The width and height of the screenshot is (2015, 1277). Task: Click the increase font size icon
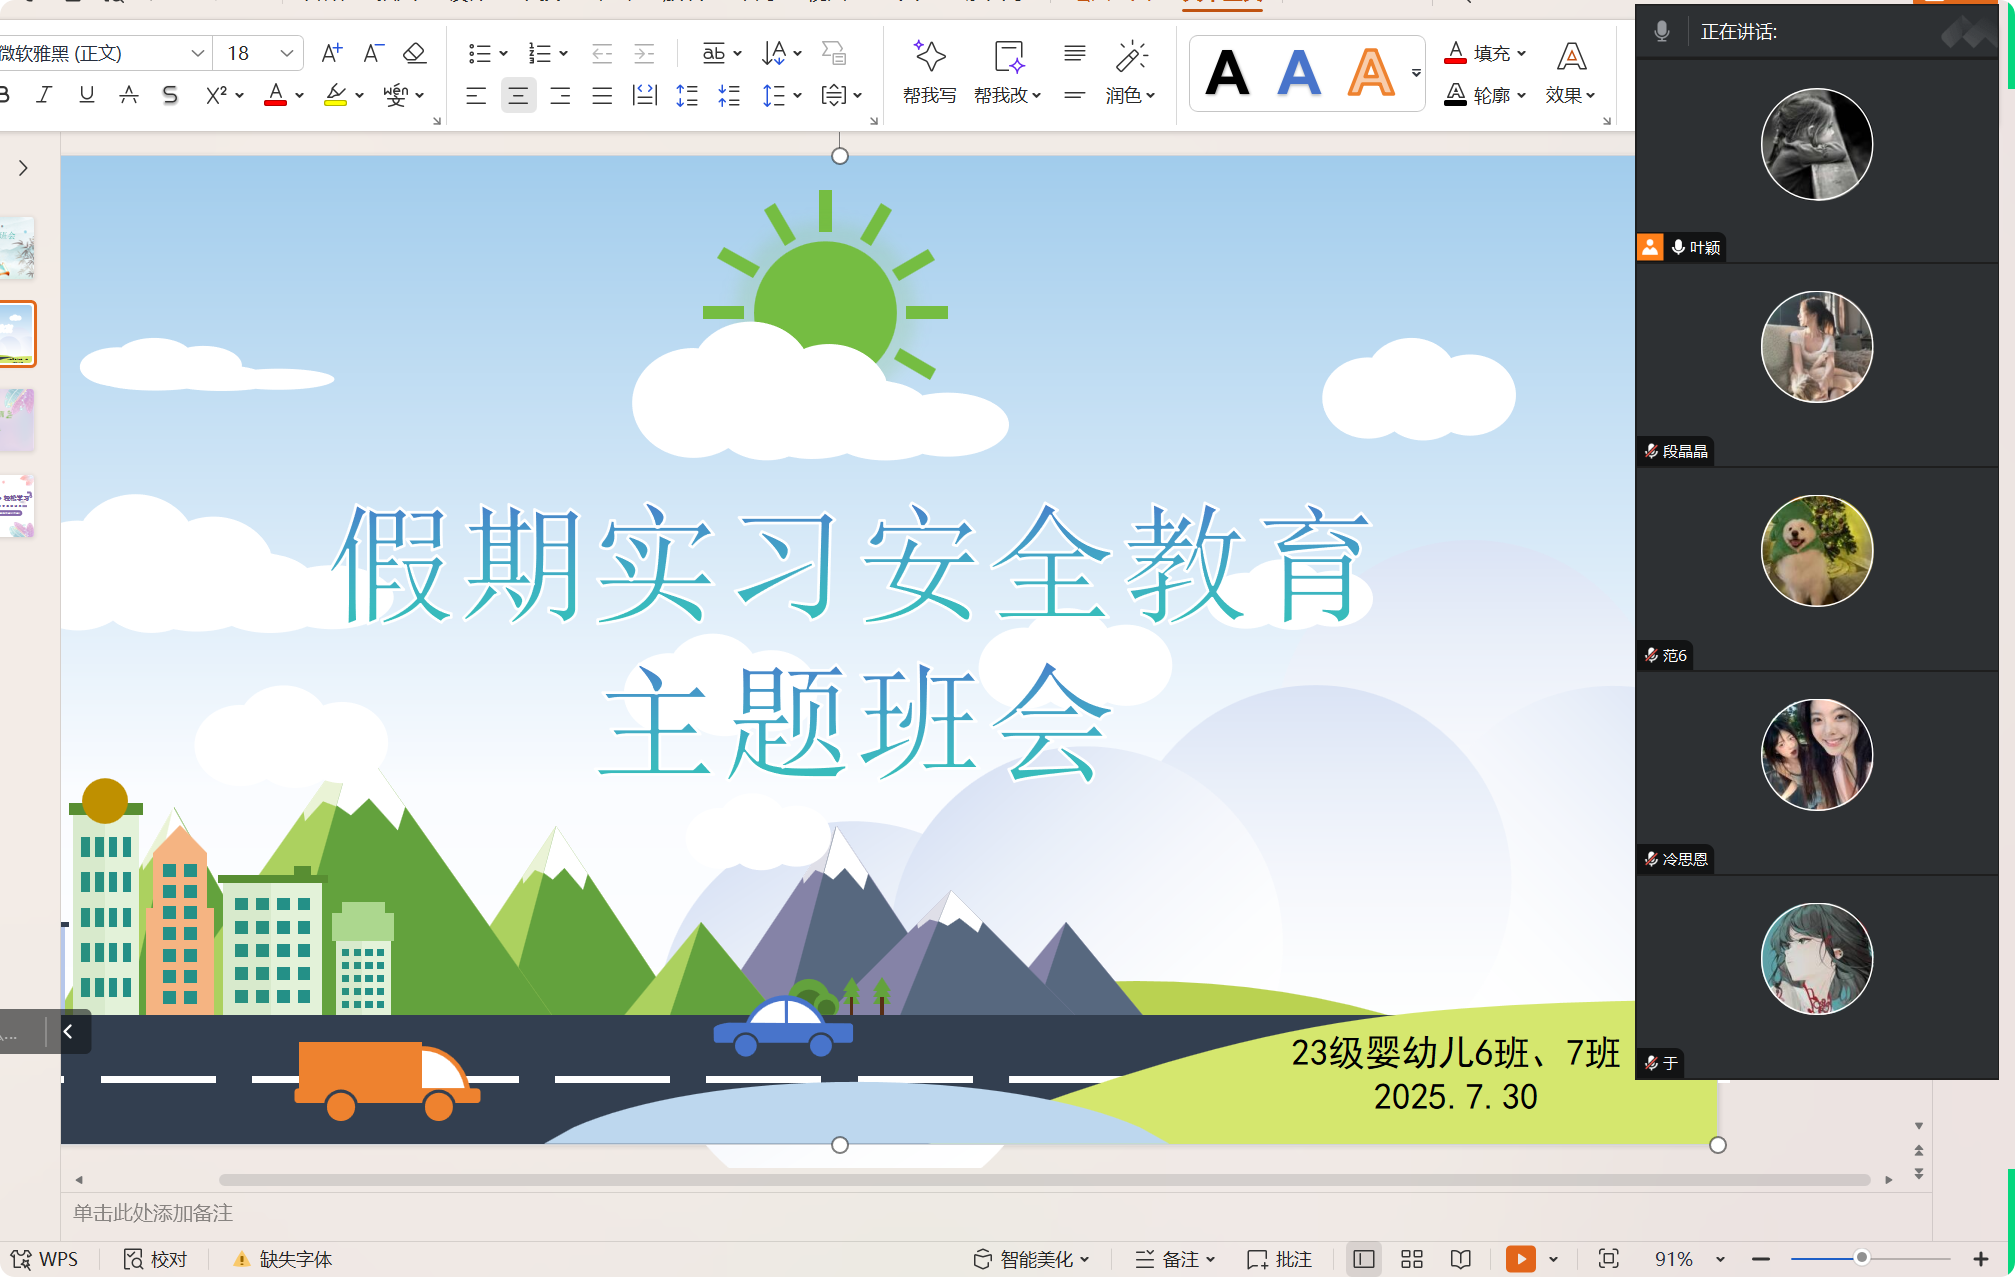pyautogui.click(x=331, y=53)
